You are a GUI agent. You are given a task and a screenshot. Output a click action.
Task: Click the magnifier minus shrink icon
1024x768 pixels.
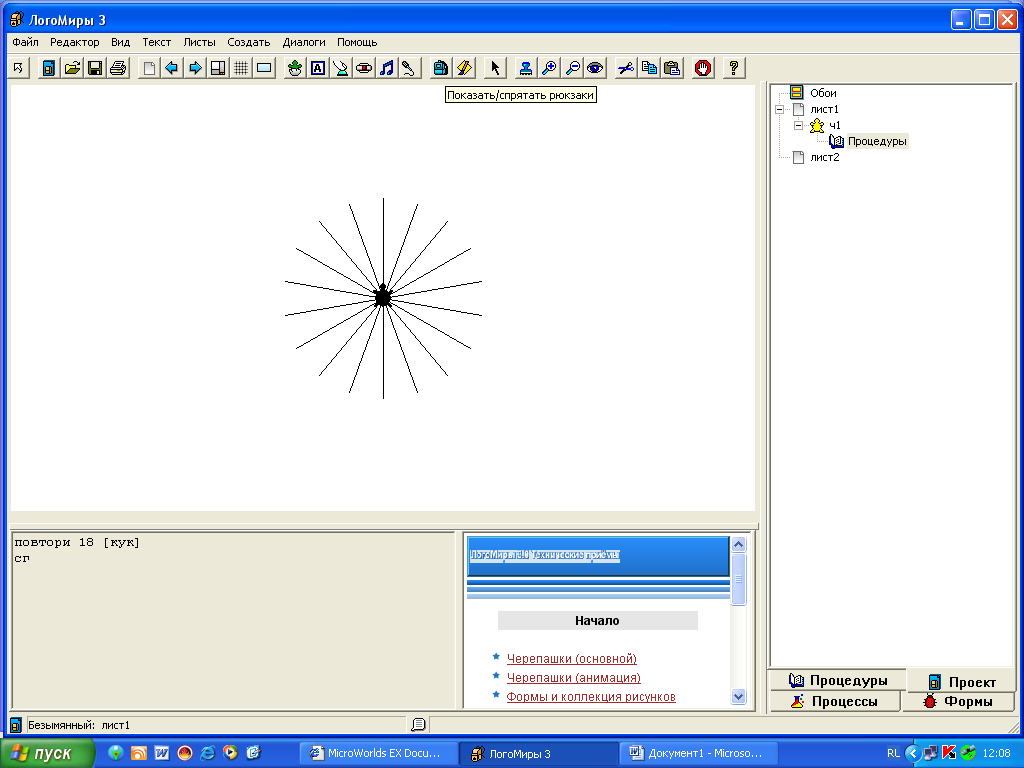(572, 68)
